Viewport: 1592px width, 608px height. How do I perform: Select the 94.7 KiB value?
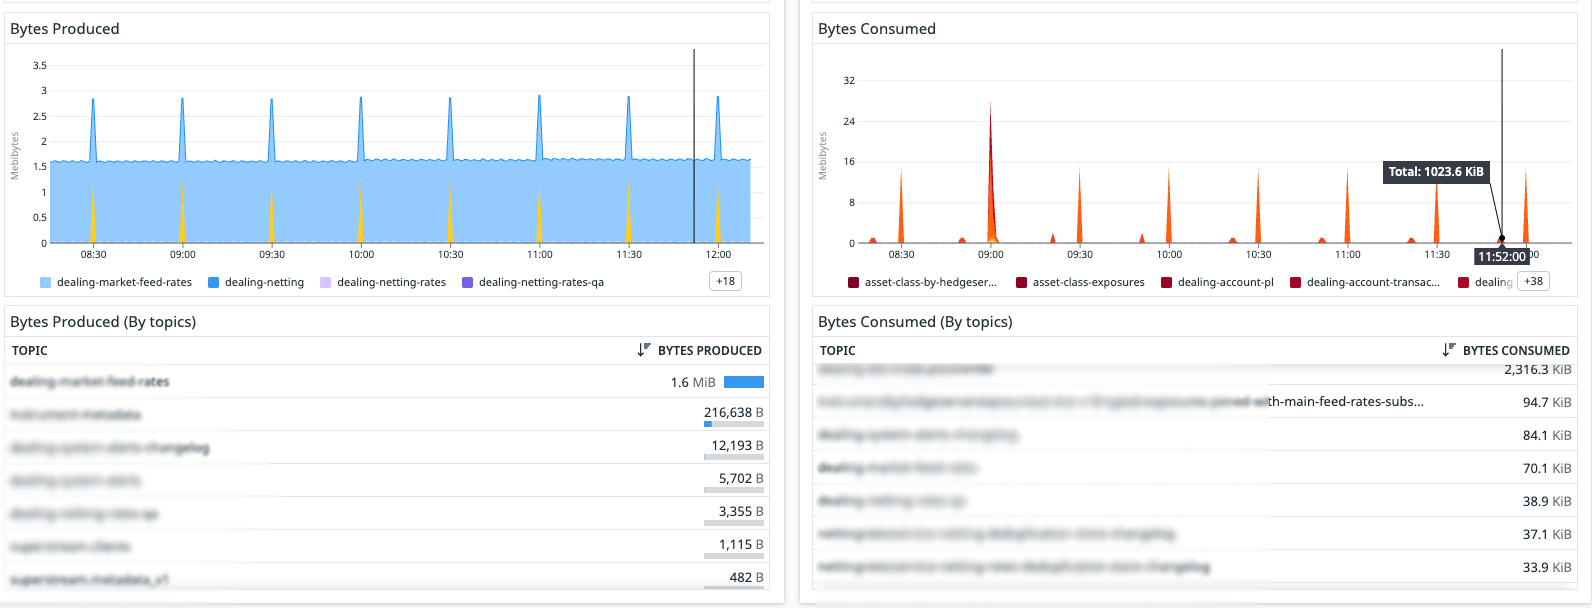pyautogui.click(x=1547, y=402)
